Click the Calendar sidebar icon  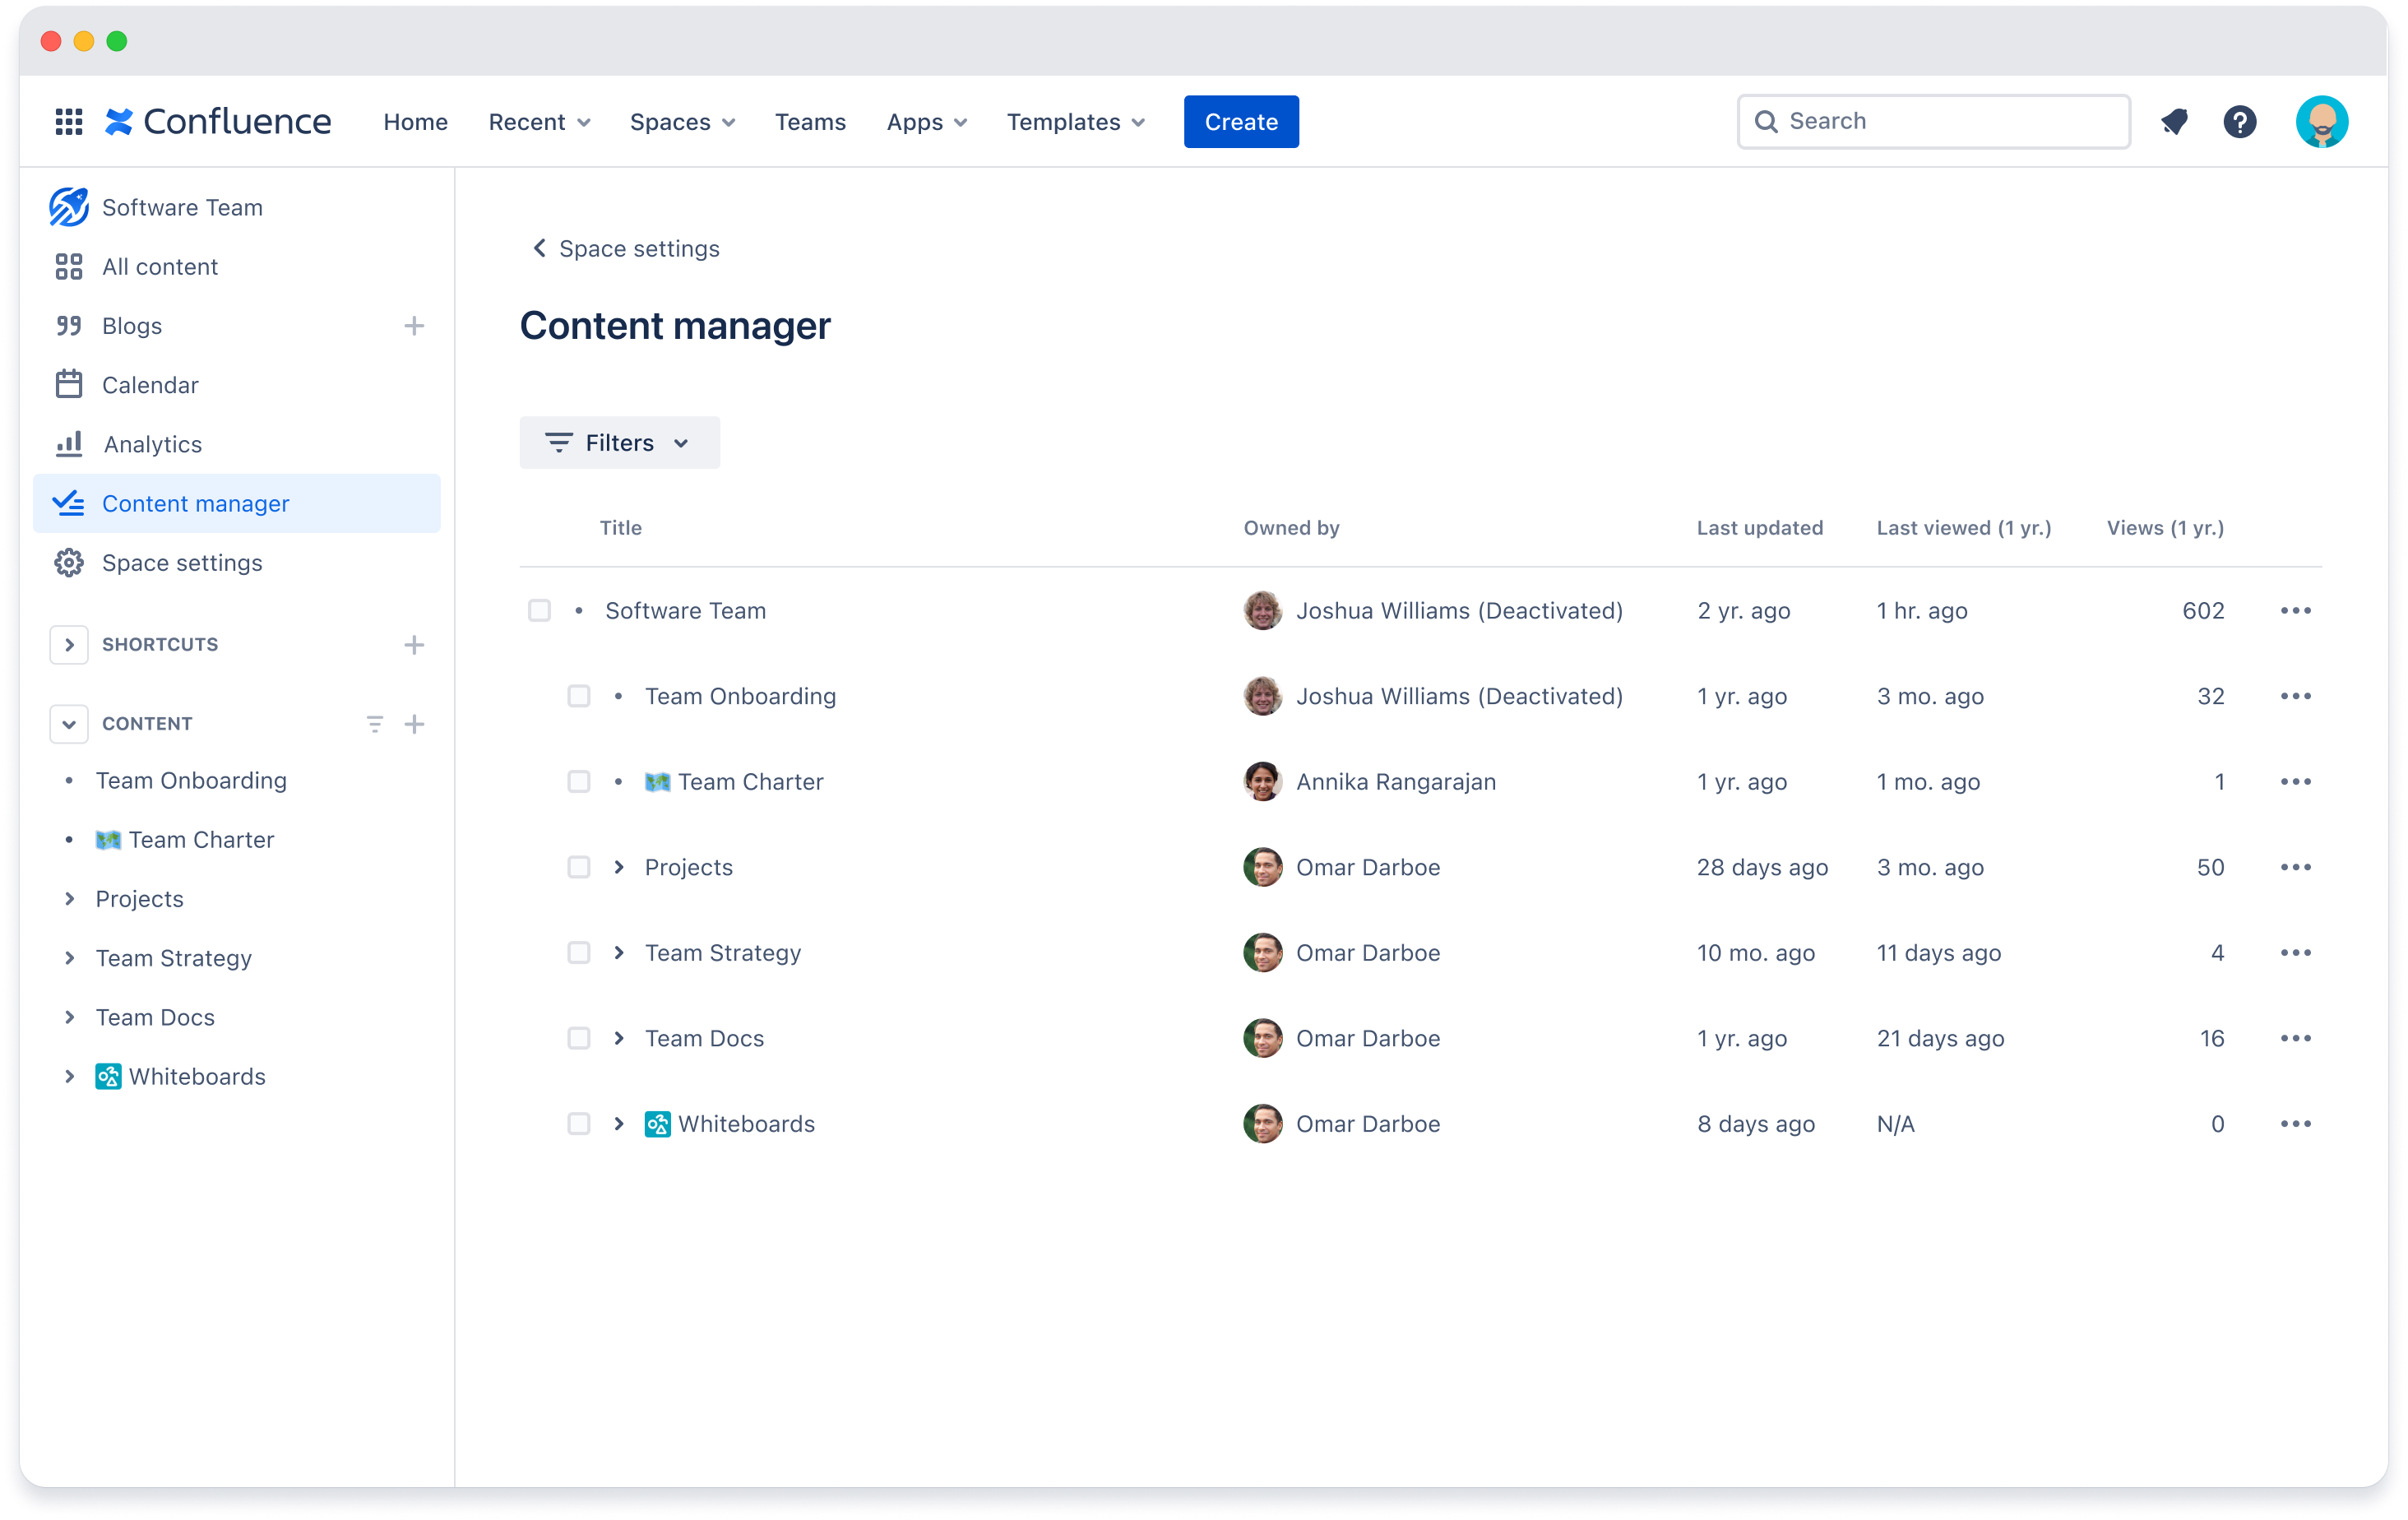tap(67, 383)
